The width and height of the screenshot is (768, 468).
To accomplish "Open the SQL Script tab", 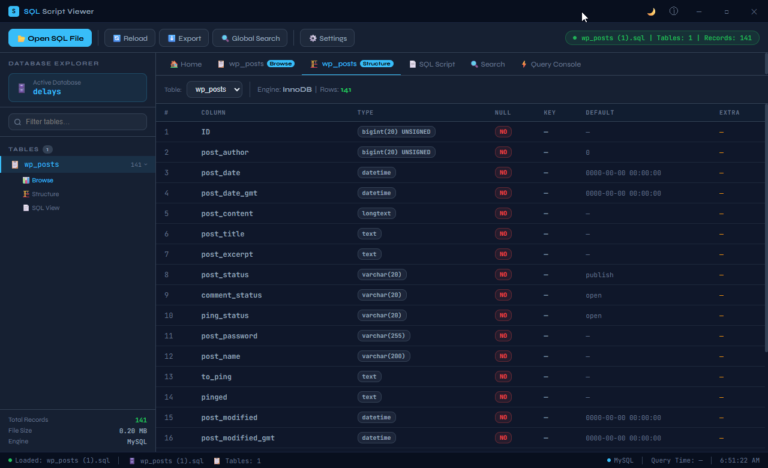I will pos(432,64).
